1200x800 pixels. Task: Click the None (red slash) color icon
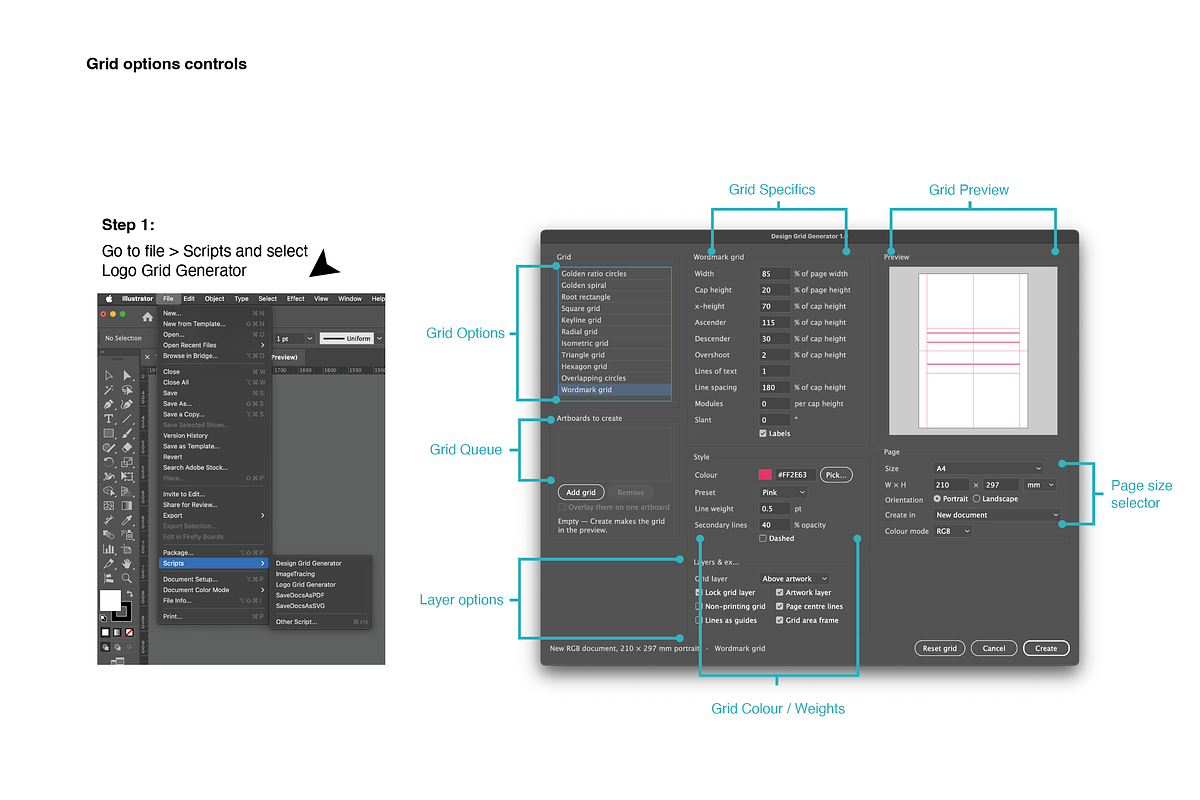(x=130, y=631)
